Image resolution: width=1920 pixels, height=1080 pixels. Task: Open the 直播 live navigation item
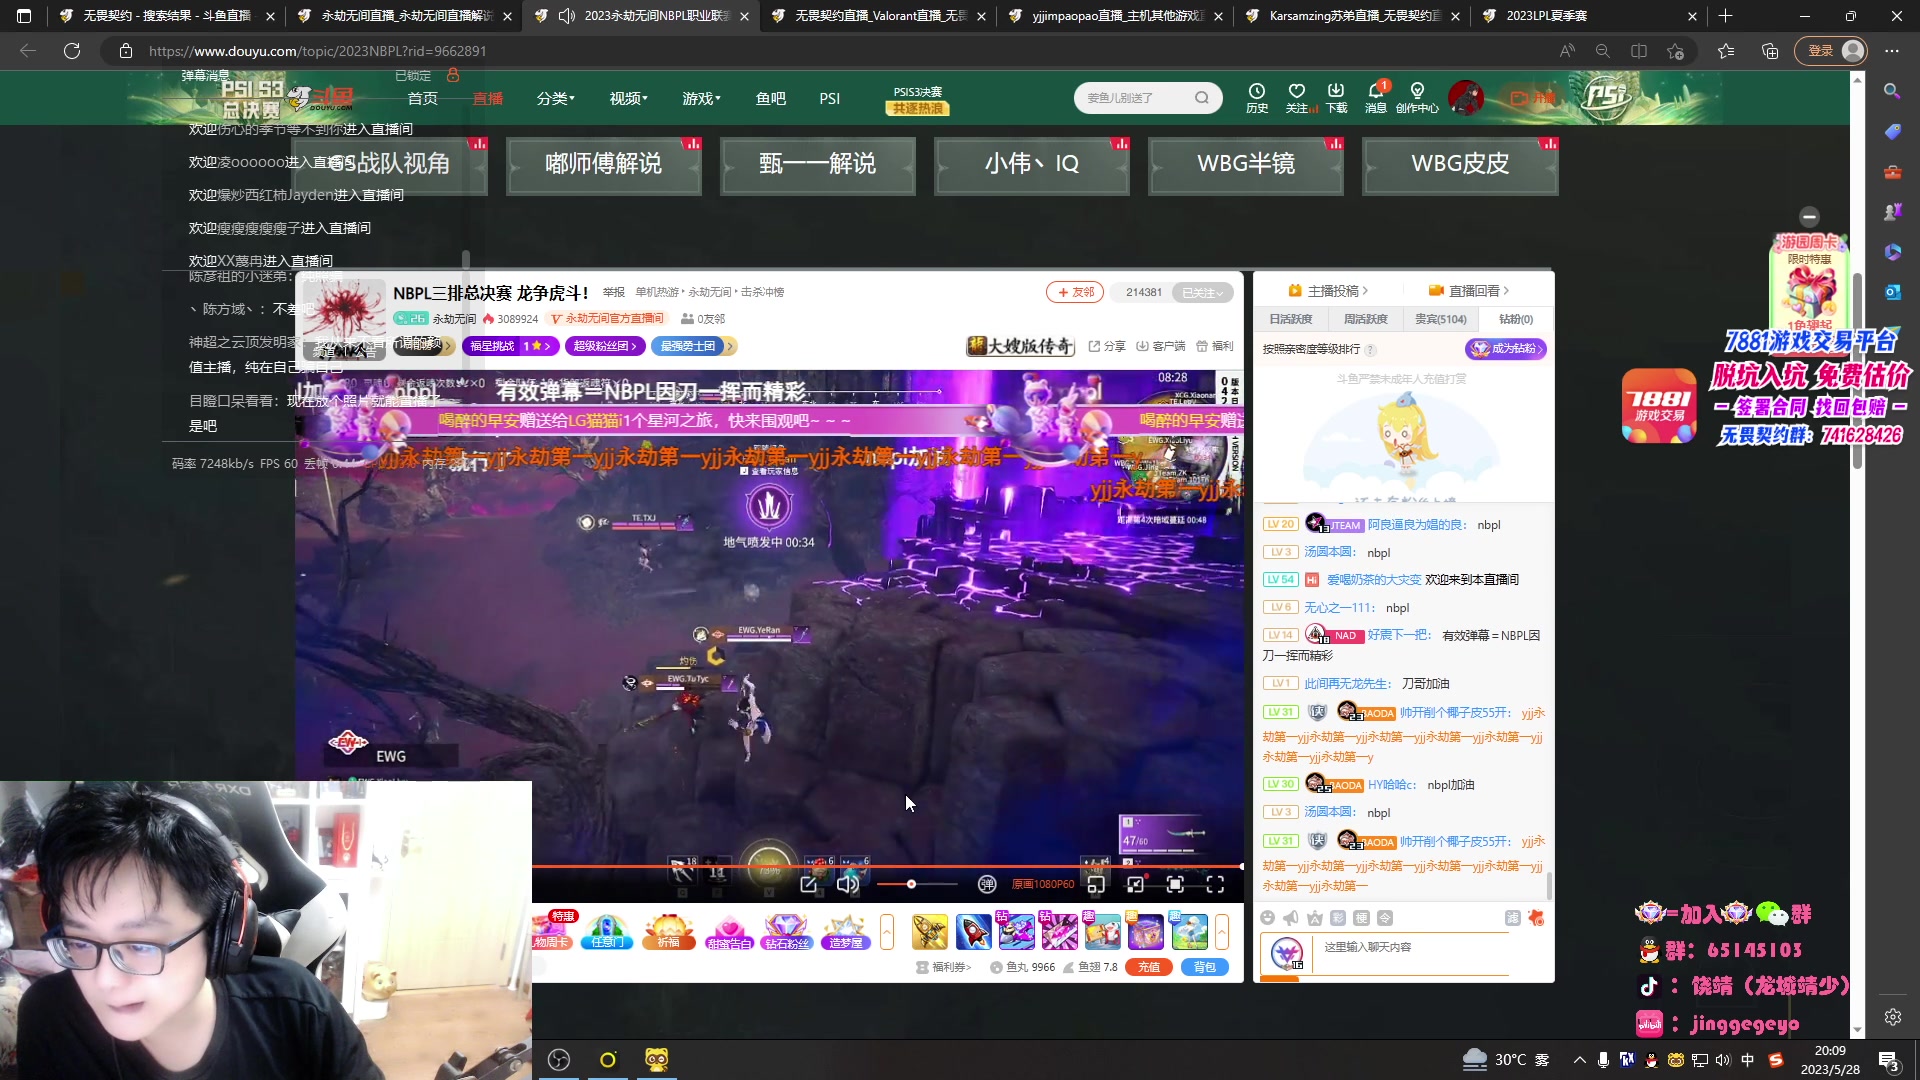tap(488, 98)
